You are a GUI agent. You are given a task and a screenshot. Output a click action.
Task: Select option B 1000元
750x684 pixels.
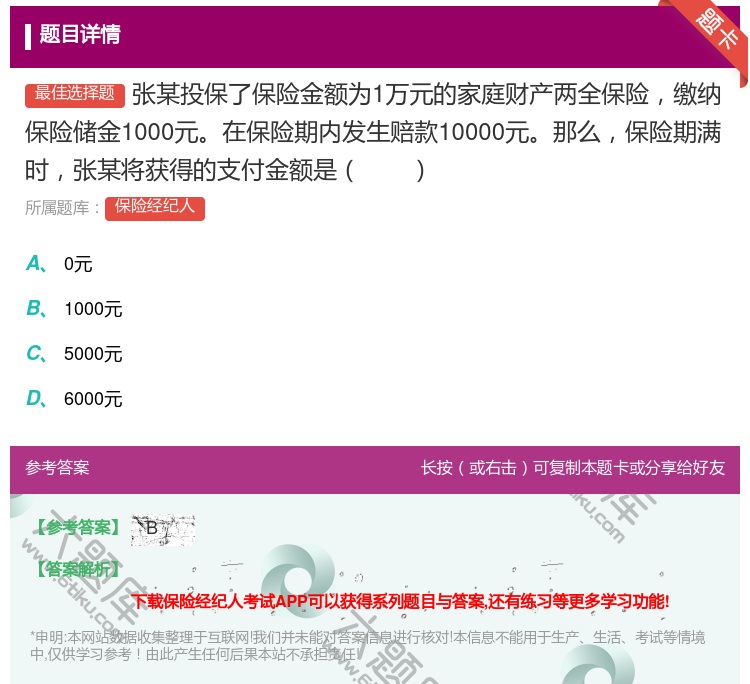tap(74, 309)
